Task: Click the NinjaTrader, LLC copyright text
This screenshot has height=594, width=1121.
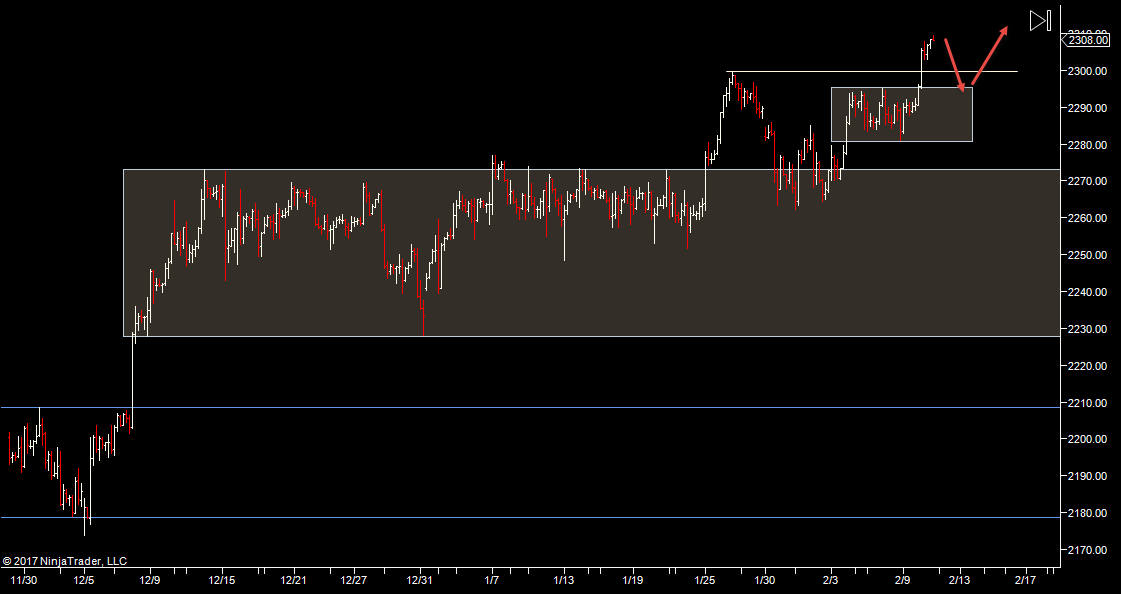Action: click(x=65, y=561)
